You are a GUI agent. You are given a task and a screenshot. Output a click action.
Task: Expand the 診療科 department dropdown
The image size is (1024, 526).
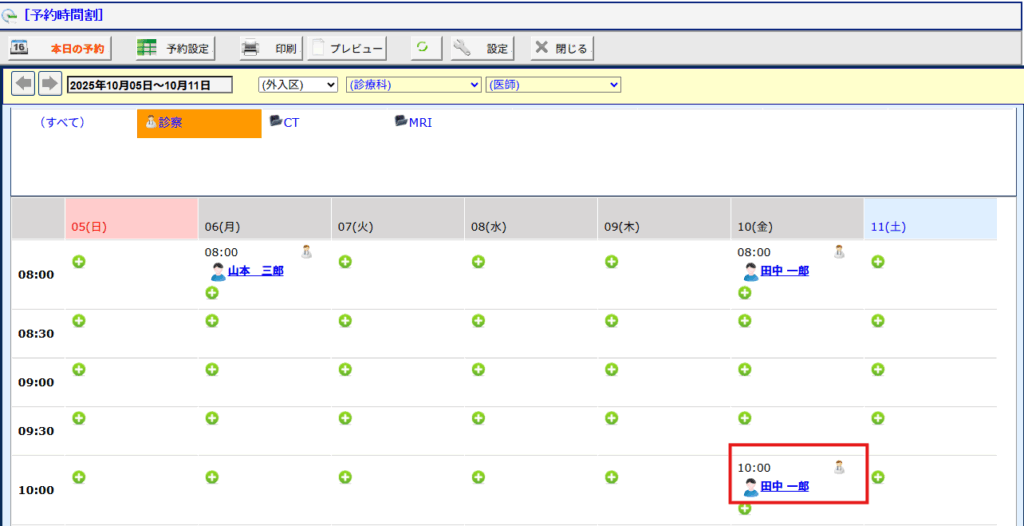point(413,85)
